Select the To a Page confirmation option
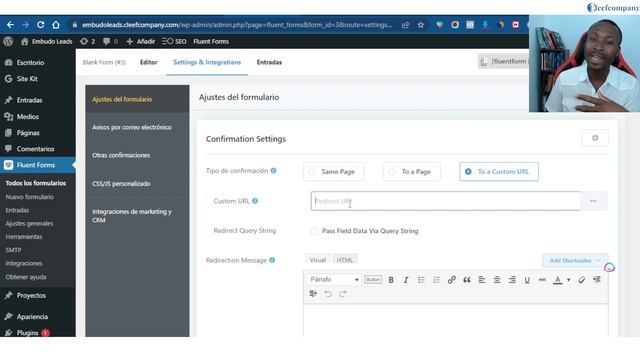The width and height of the screenshot is (640, 360). (412, 171)
